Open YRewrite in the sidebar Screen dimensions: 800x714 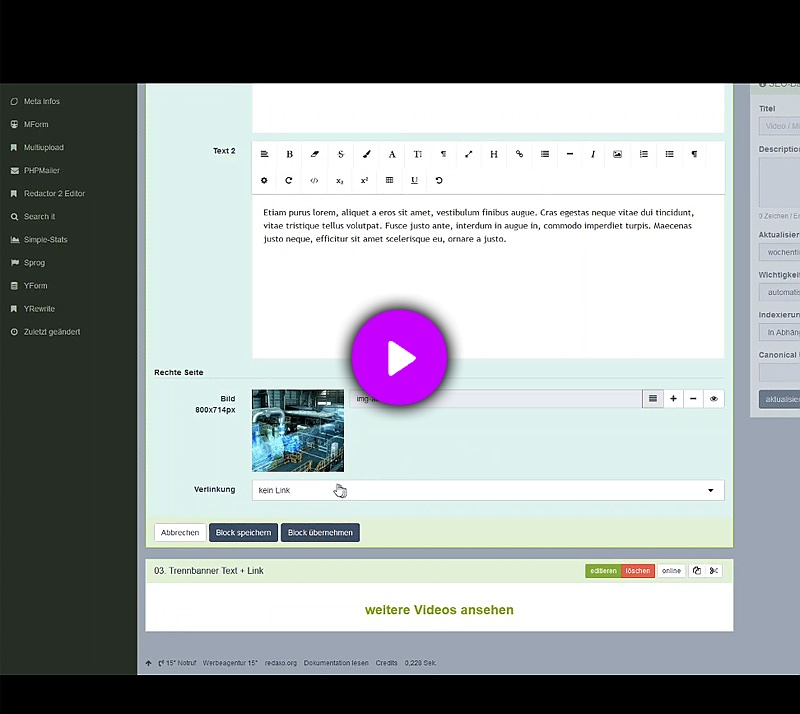click(36, 308)
